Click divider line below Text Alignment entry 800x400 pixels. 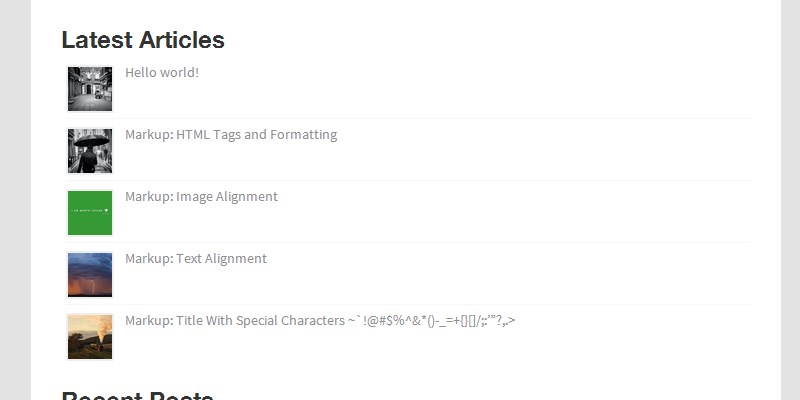pos(430,304)
